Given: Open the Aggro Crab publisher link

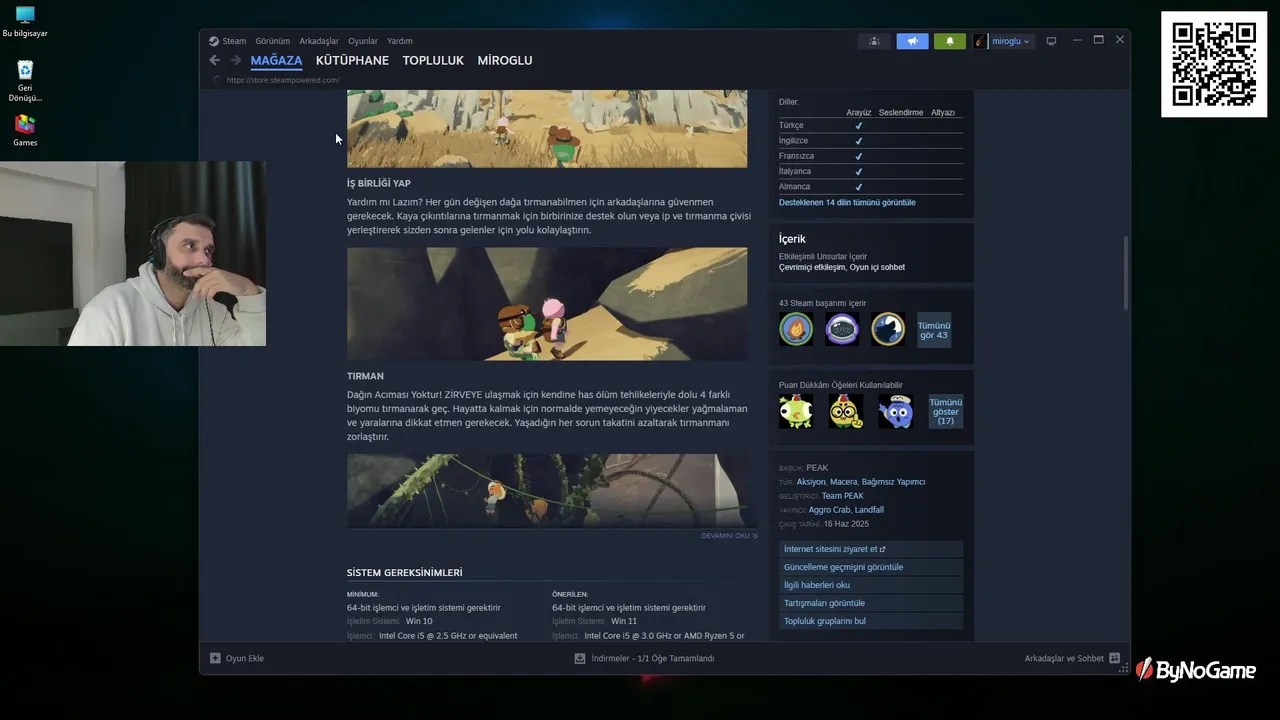Looking at the screenshot, I should tap(829, 510).
